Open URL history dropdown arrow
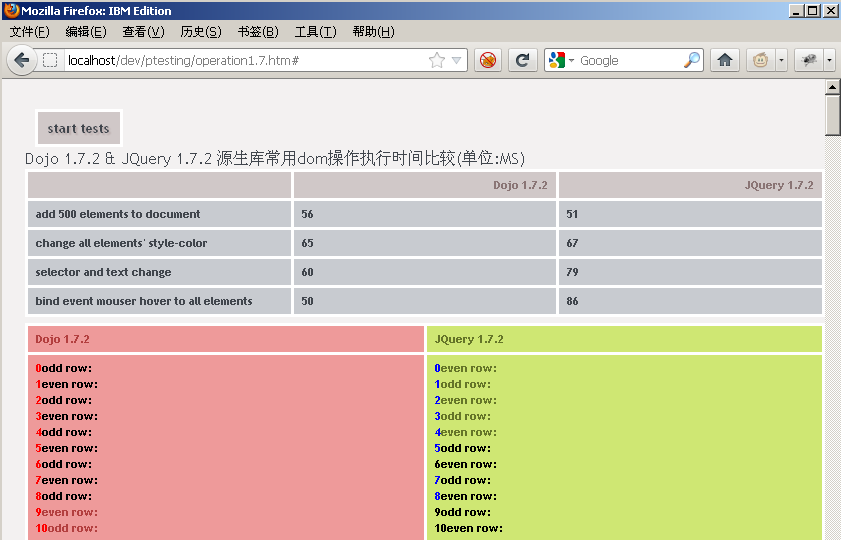The image size is (841, 540). 456,60
